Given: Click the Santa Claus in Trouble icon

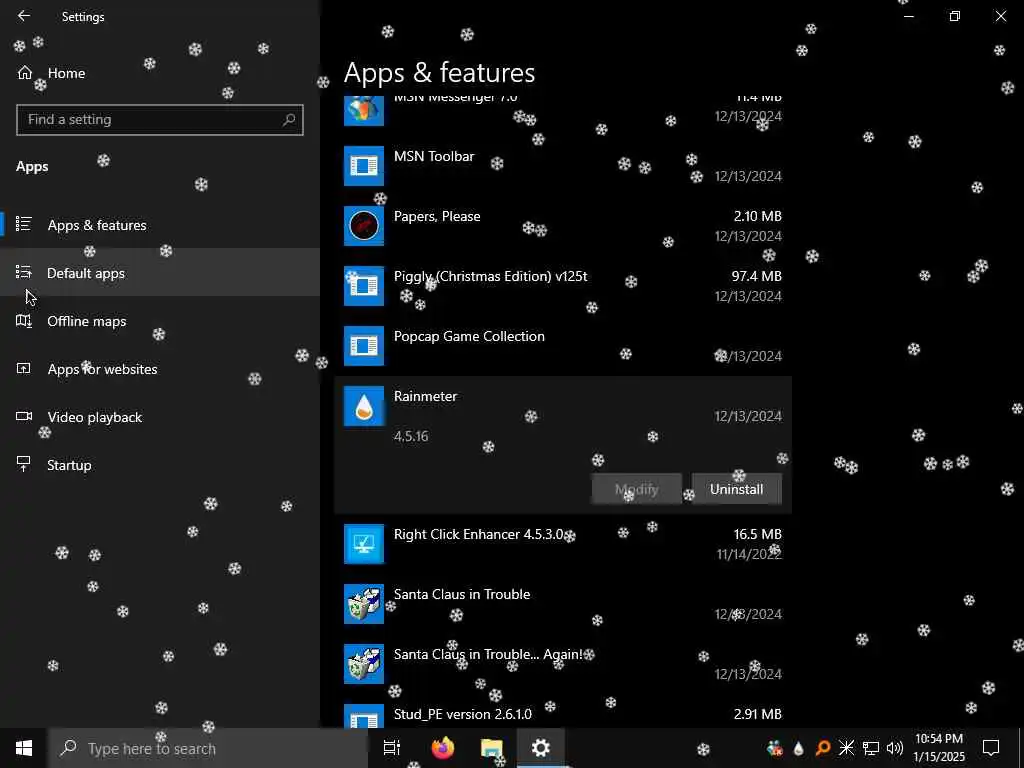Looking at the screenshot, I should pos(364,604).
